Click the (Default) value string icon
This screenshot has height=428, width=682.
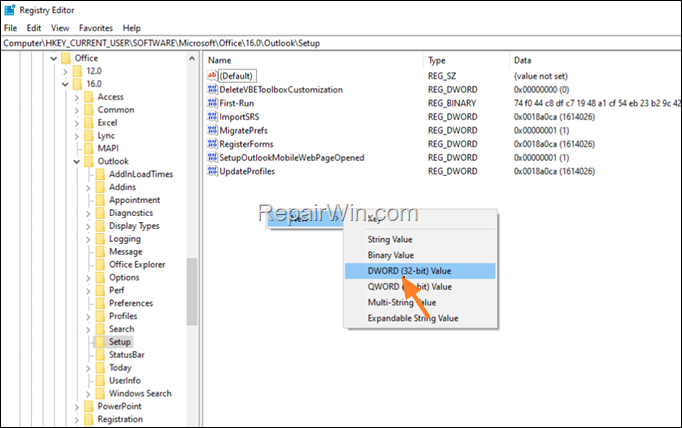(212, 76)
